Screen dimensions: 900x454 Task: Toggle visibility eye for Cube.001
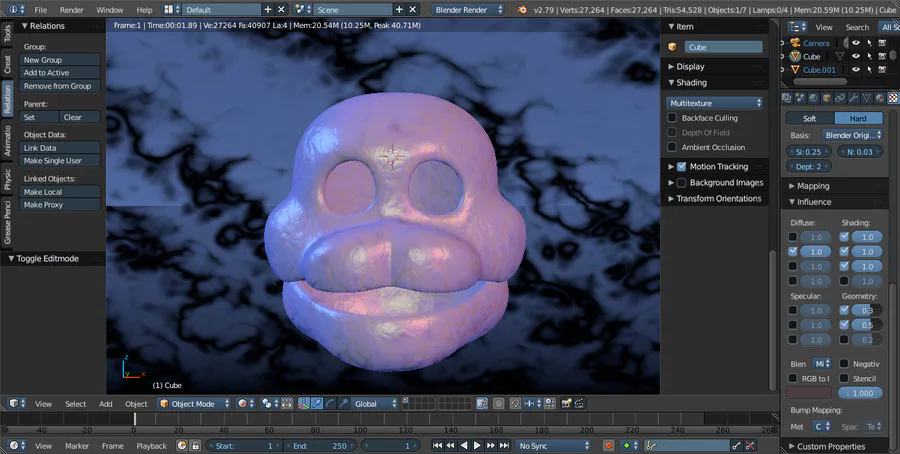coord(855,69)
